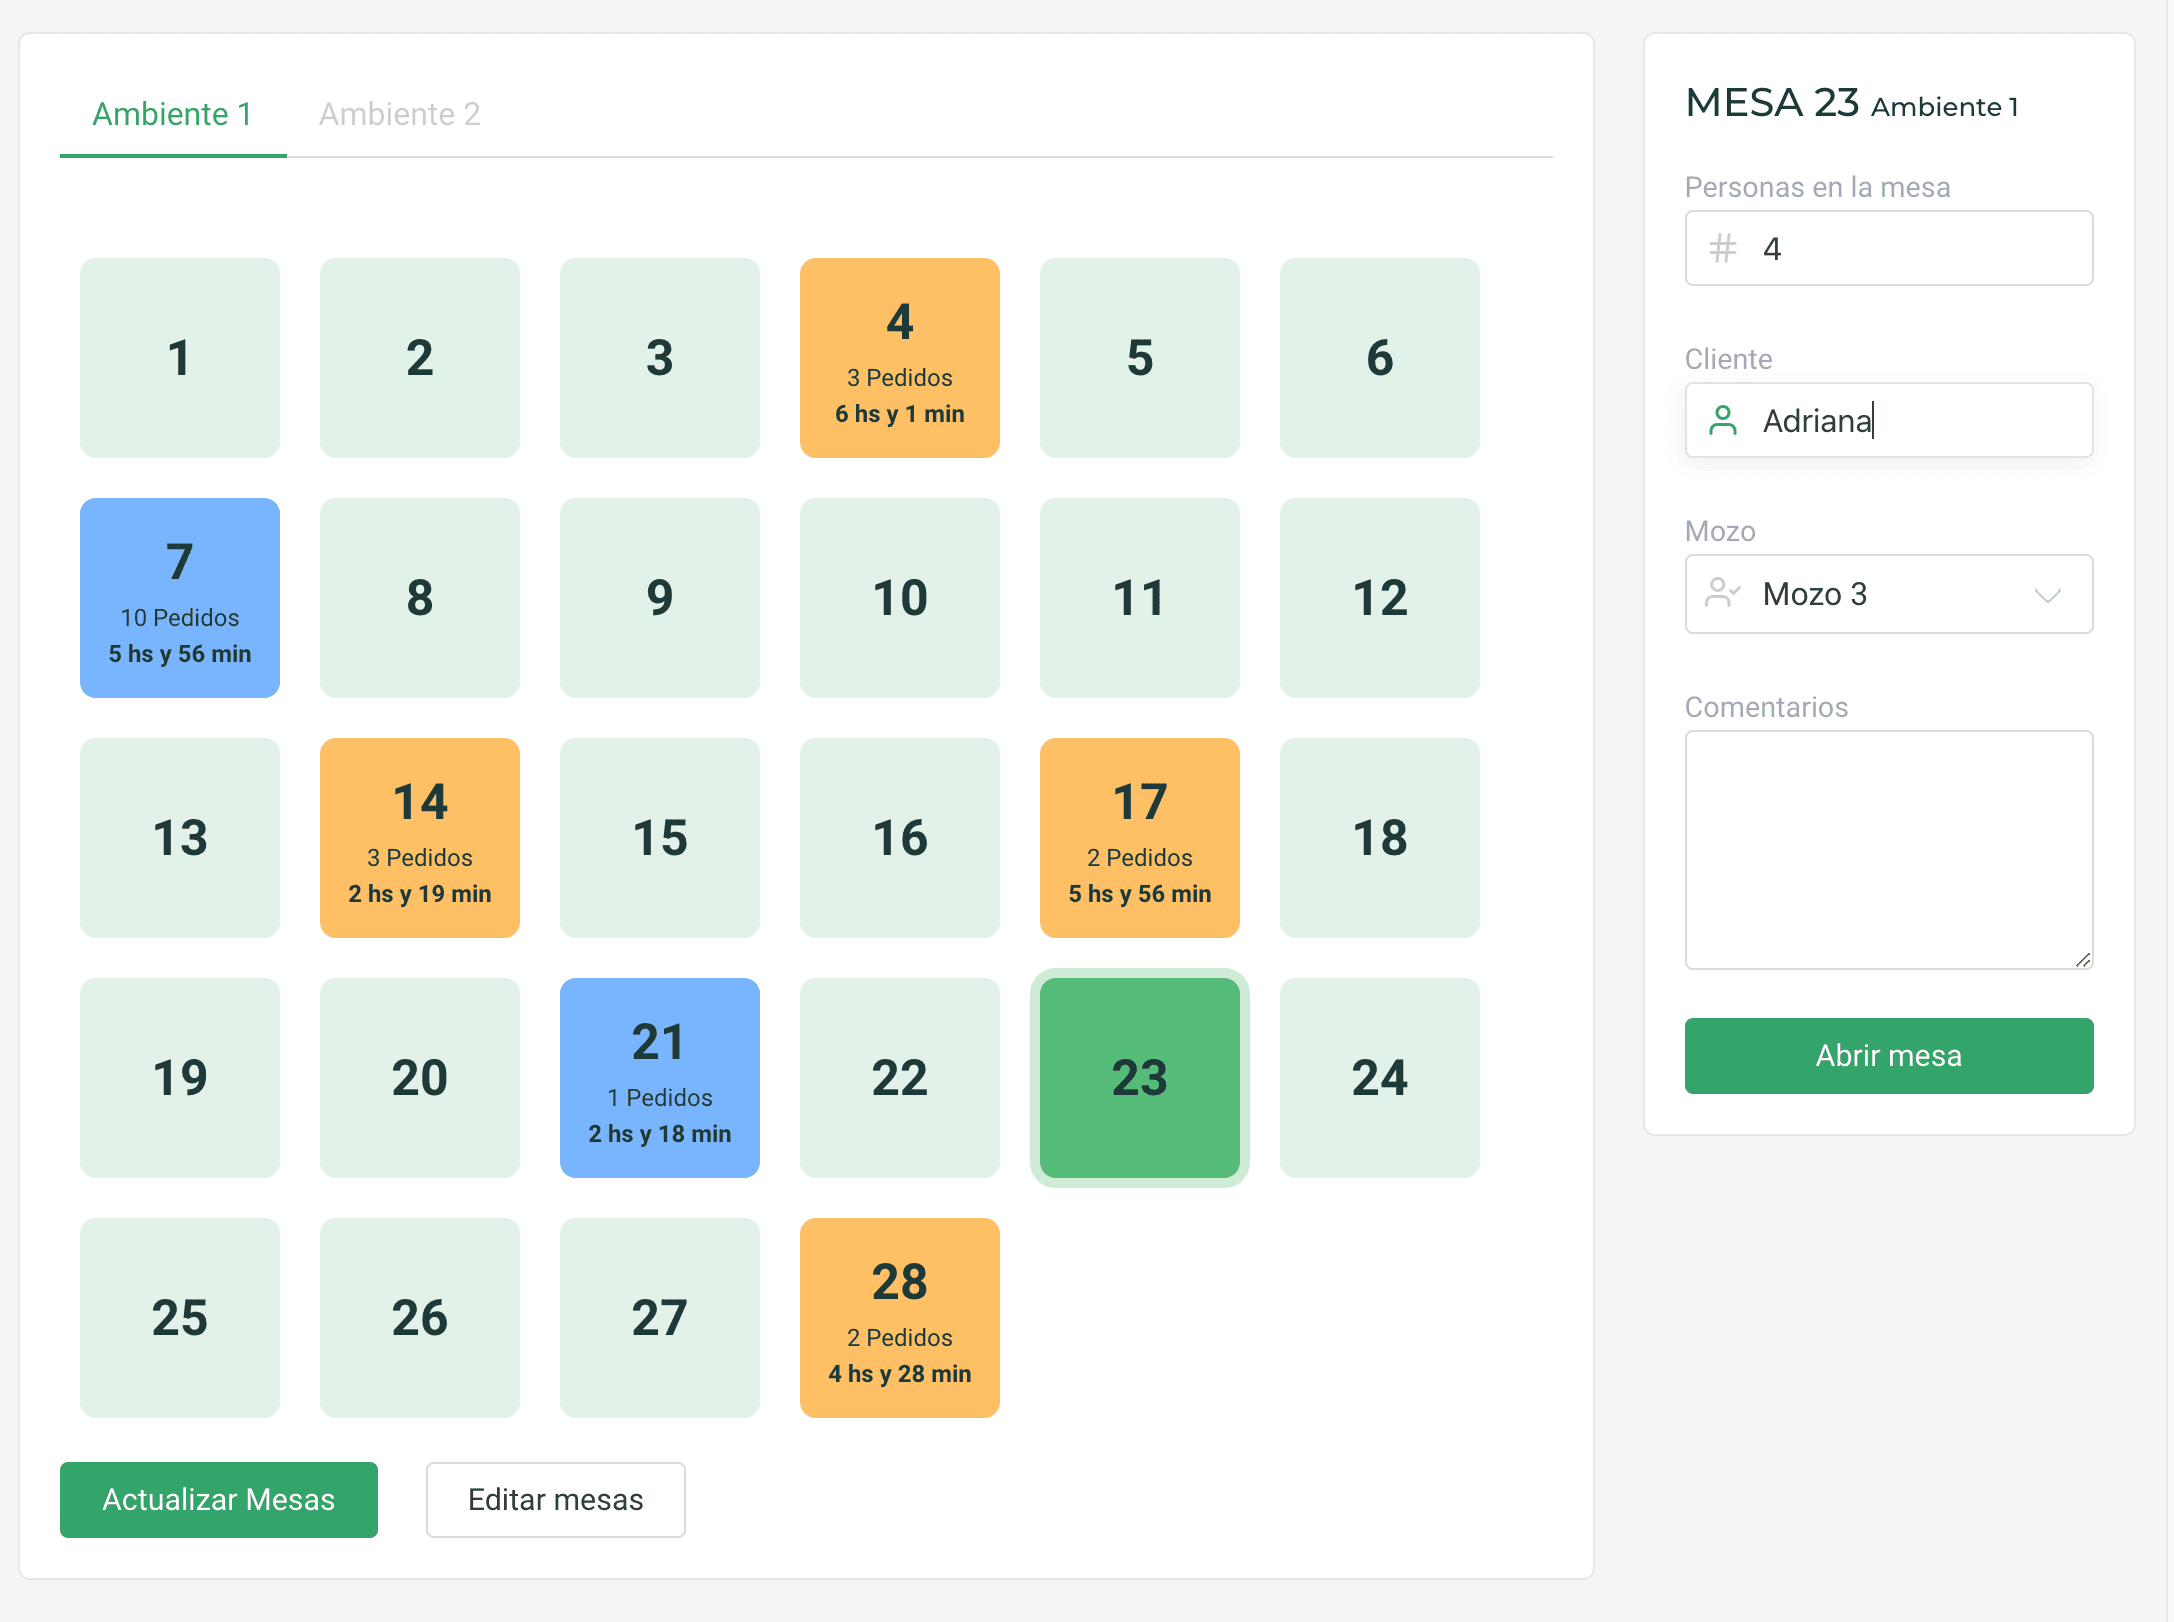Select the Ambiente 1 tab

tap(172, 114)
